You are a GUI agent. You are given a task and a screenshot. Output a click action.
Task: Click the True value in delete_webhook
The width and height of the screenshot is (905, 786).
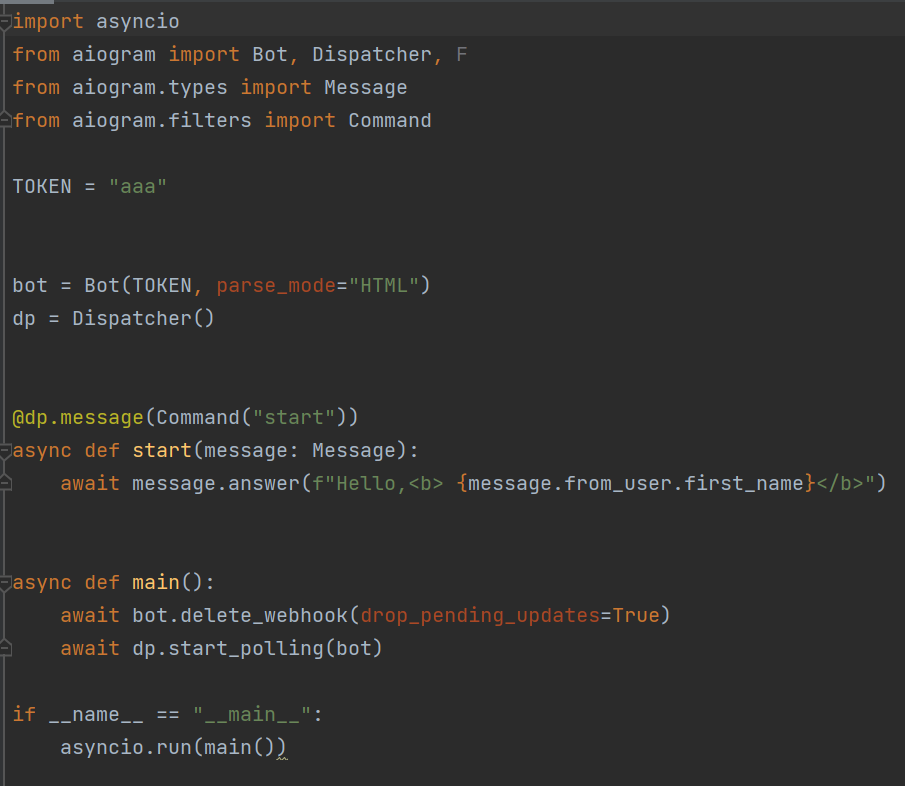(x=636, y=616)
